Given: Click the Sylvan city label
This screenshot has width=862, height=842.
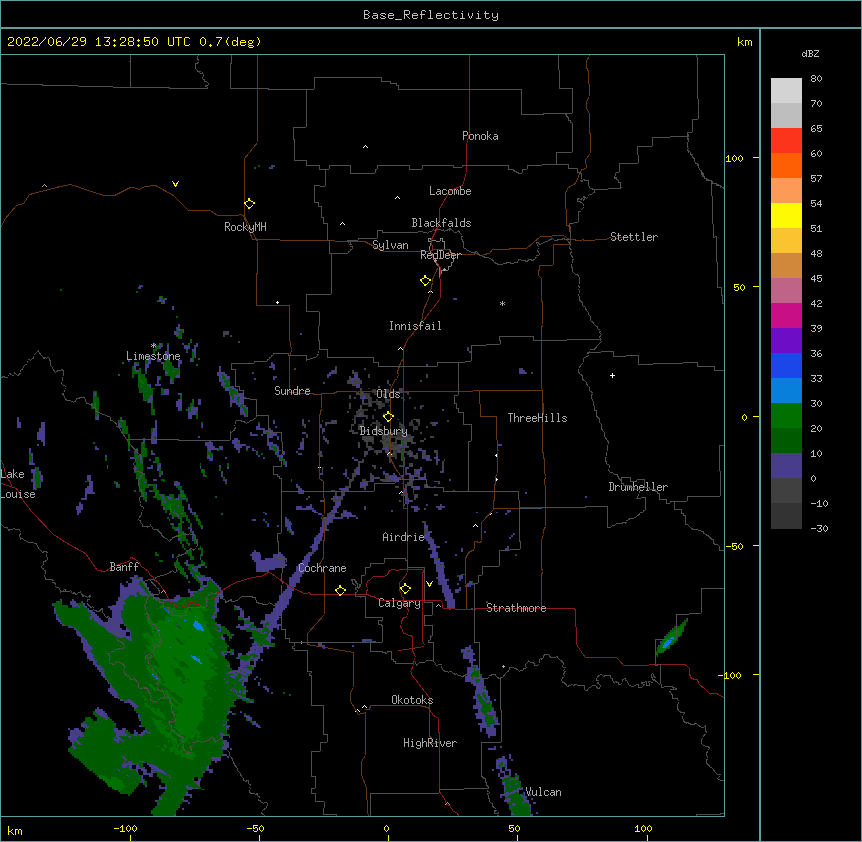Looking at the screenshot, I should (x=390, y=245).
